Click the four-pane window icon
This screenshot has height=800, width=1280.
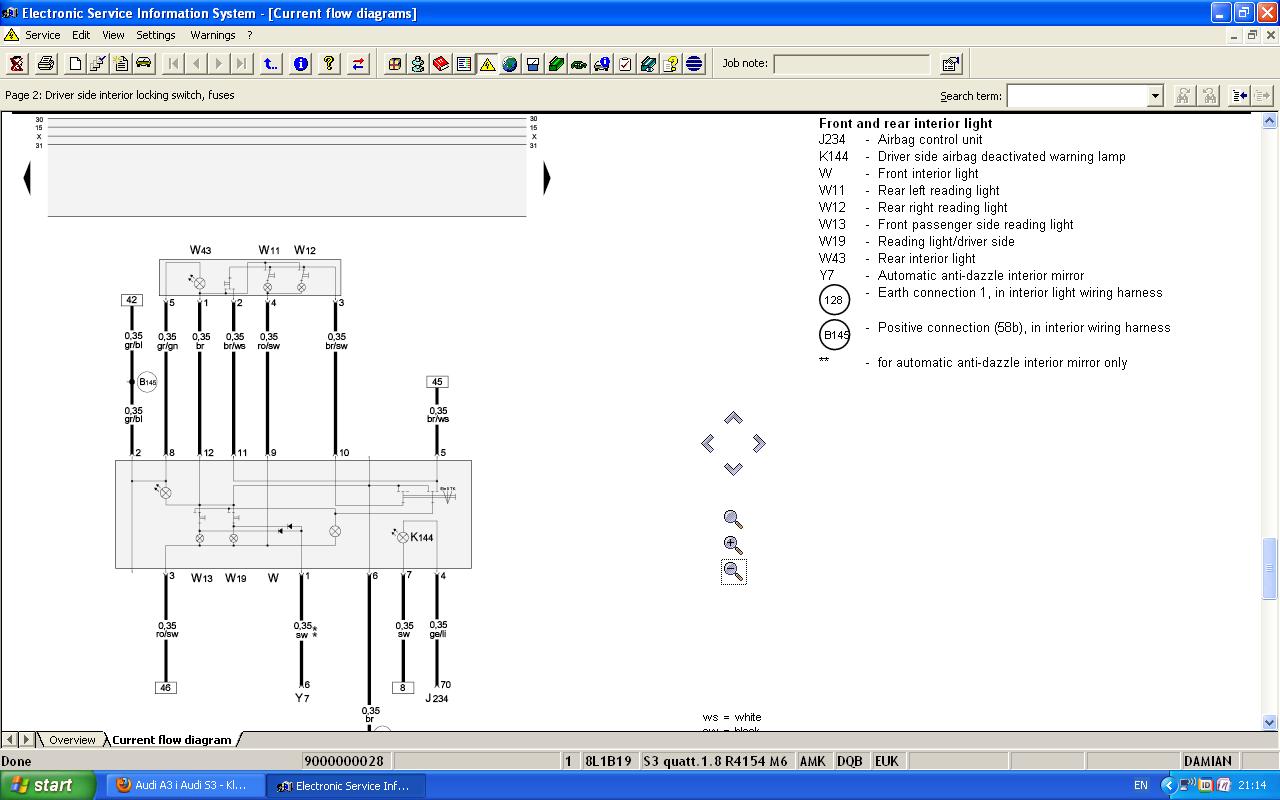coord(395,64)
